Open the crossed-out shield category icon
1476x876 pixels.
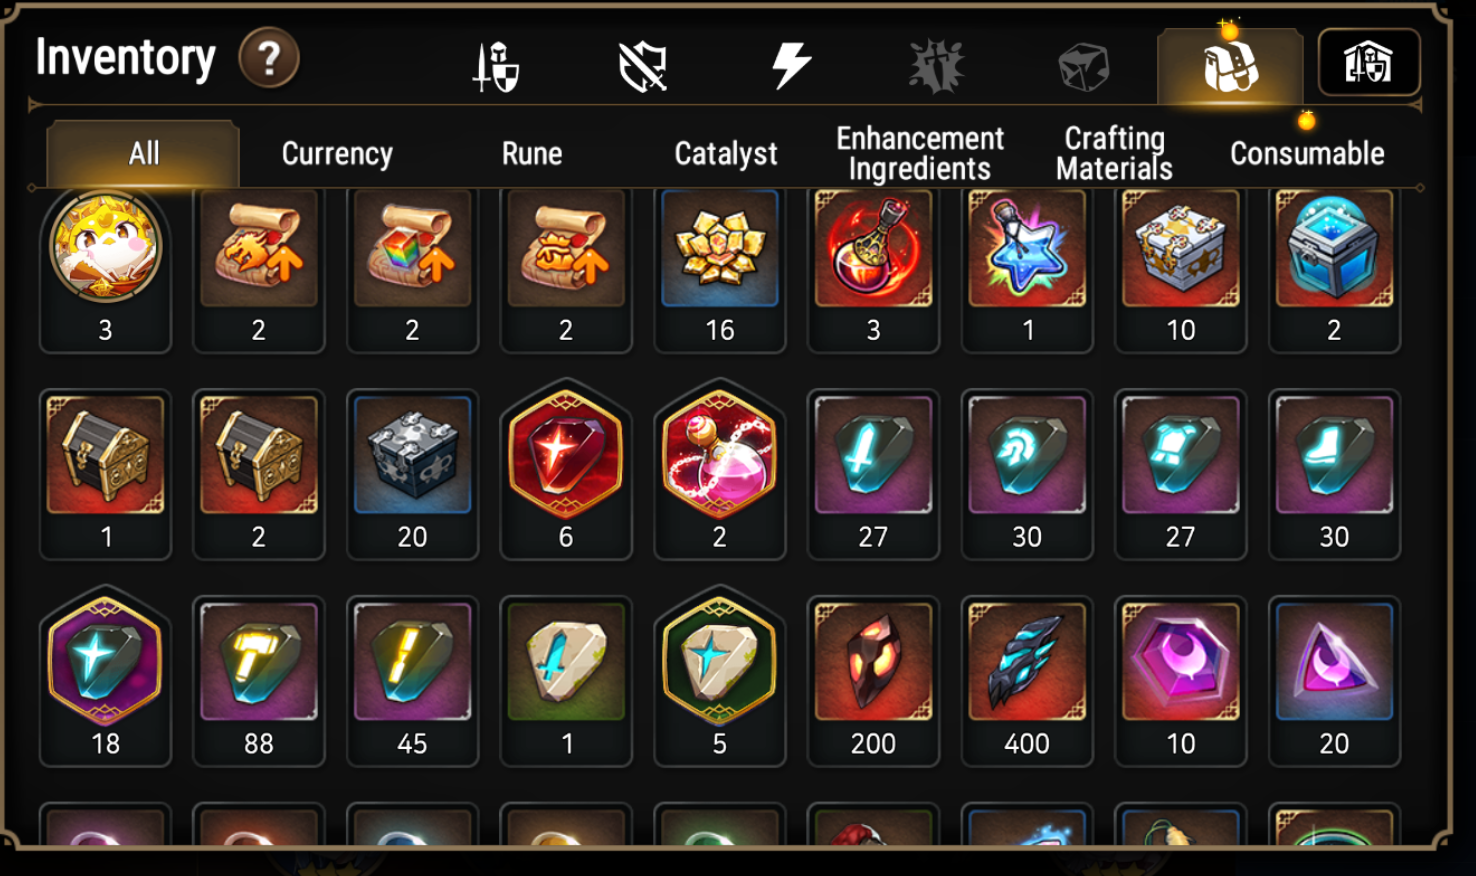(643, 67)
